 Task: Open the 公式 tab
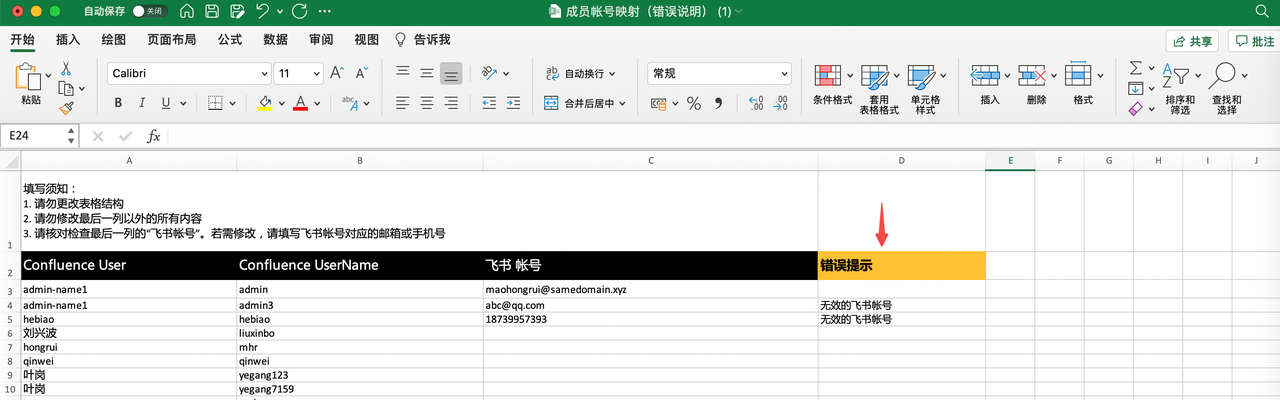pos(229,40)
